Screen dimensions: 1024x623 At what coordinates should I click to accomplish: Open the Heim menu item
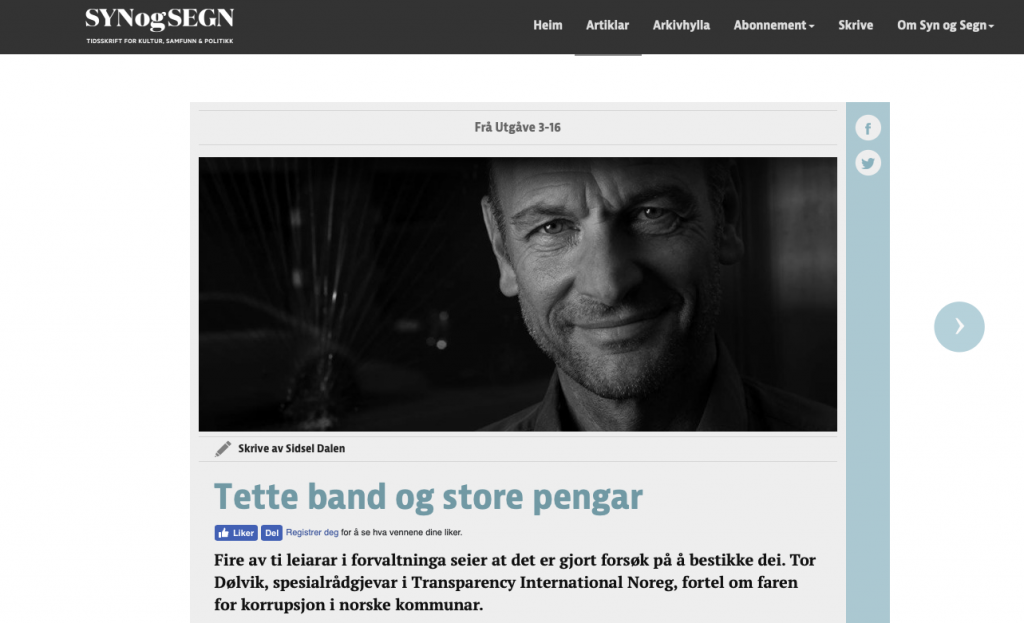coord(547,25)
